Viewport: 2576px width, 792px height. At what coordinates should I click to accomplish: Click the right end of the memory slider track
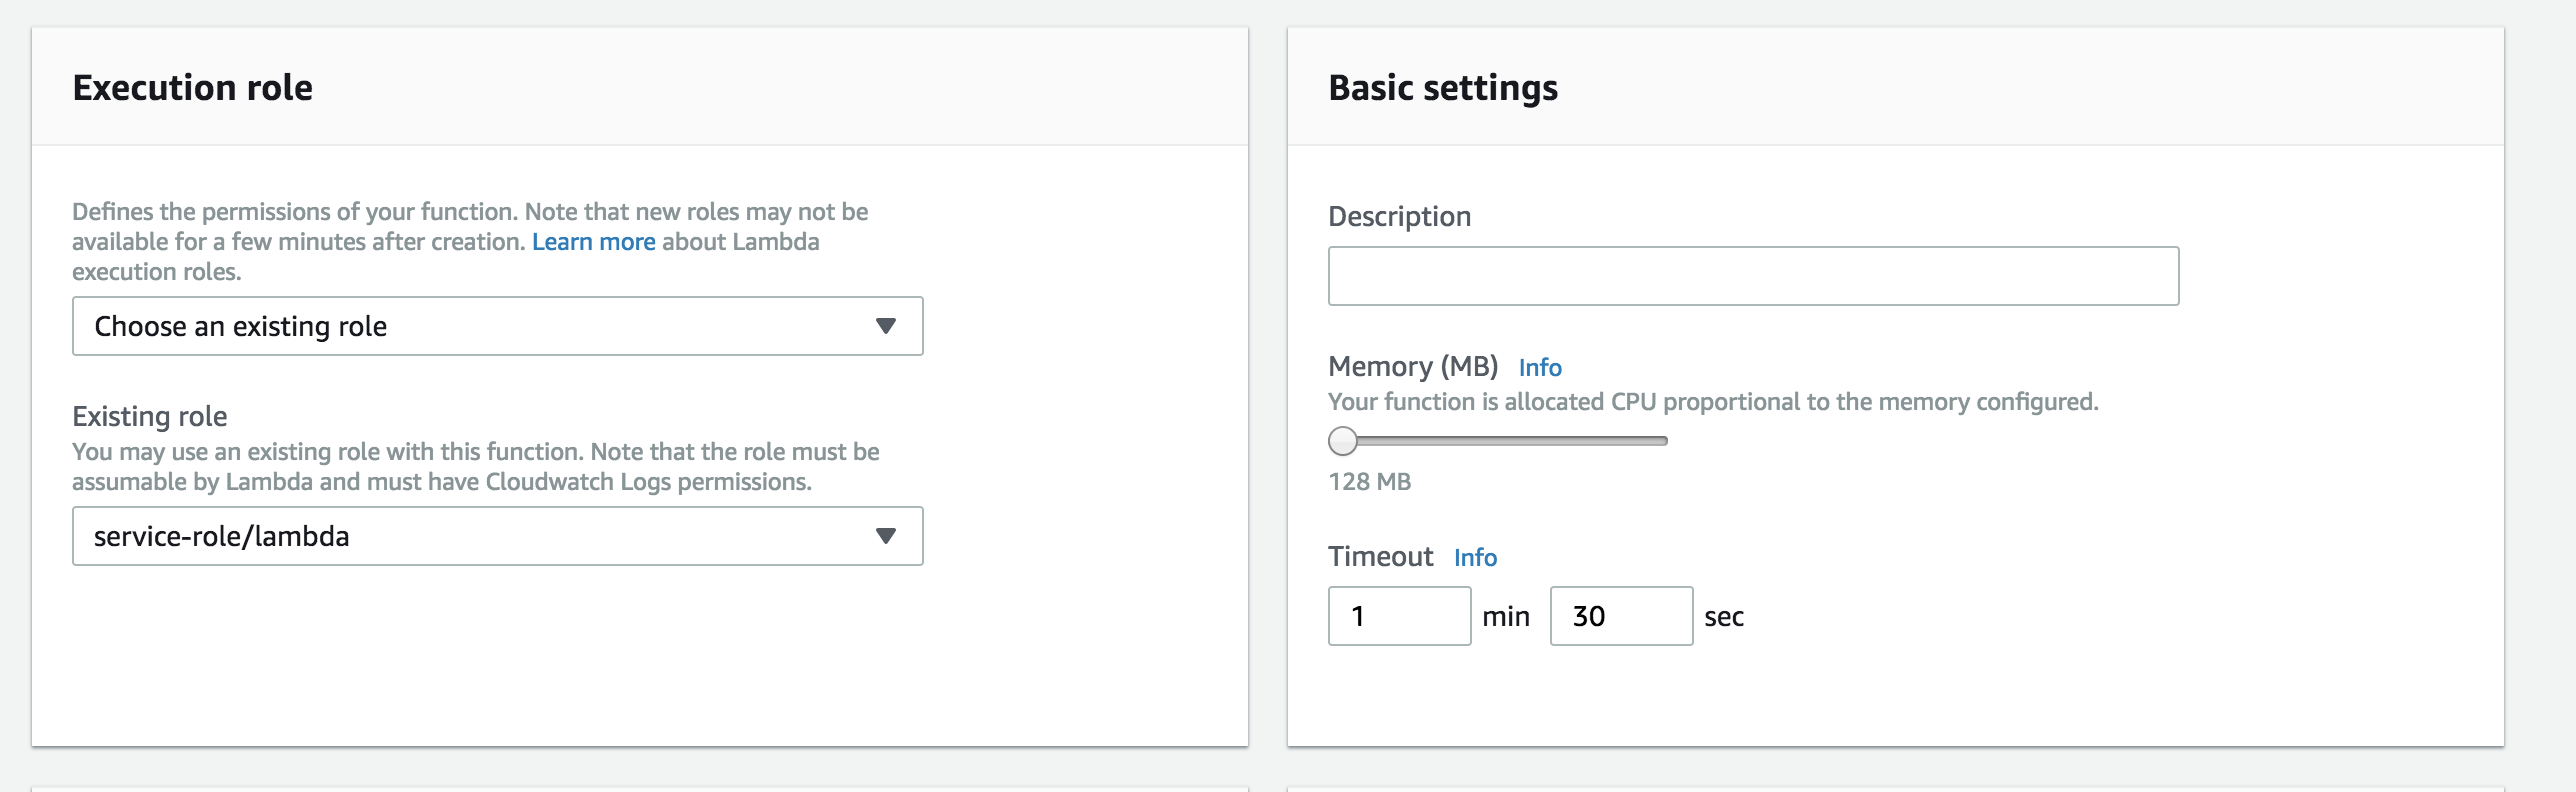pos(1663,441)
